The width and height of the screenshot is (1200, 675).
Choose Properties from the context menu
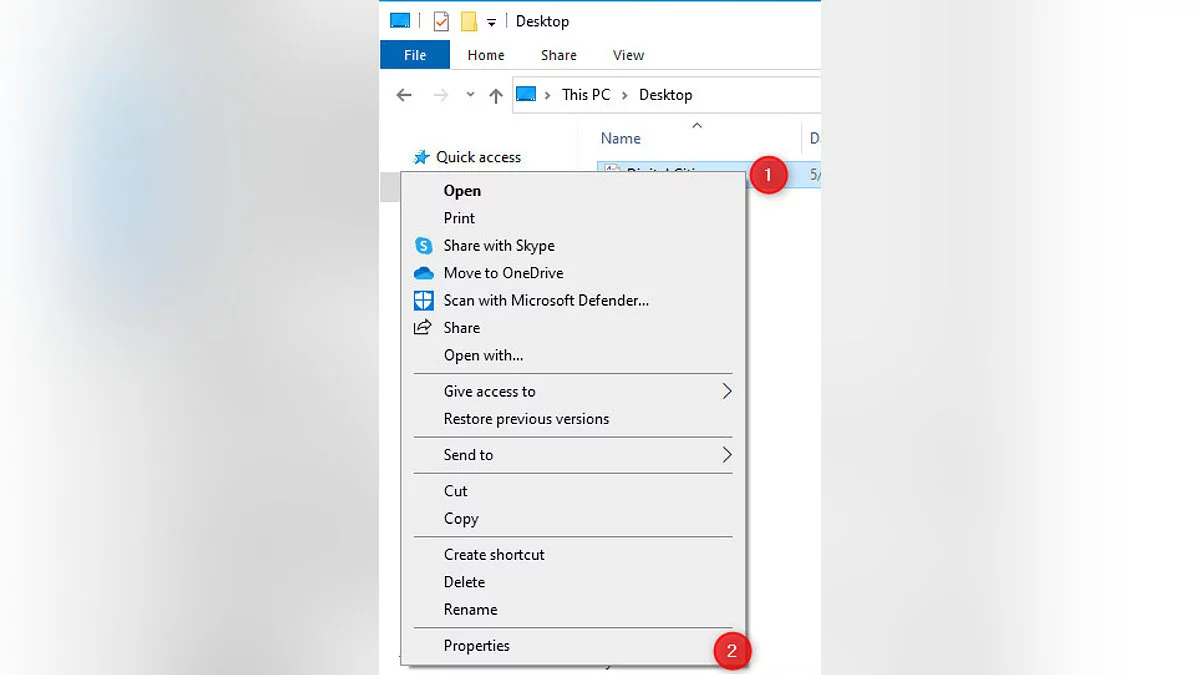477,646
